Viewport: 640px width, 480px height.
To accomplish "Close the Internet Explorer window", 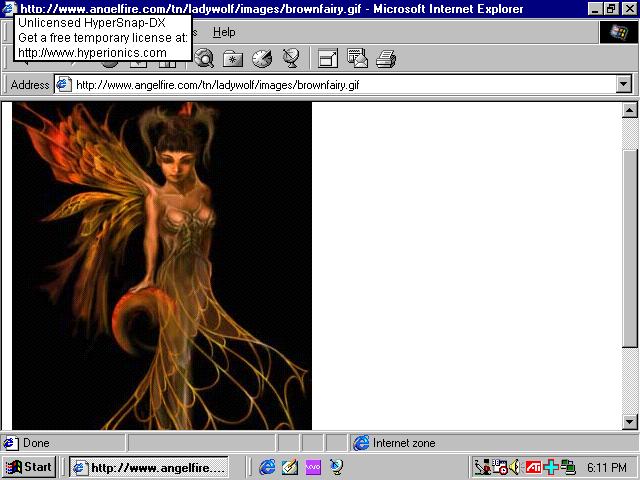I will (629, 9).
